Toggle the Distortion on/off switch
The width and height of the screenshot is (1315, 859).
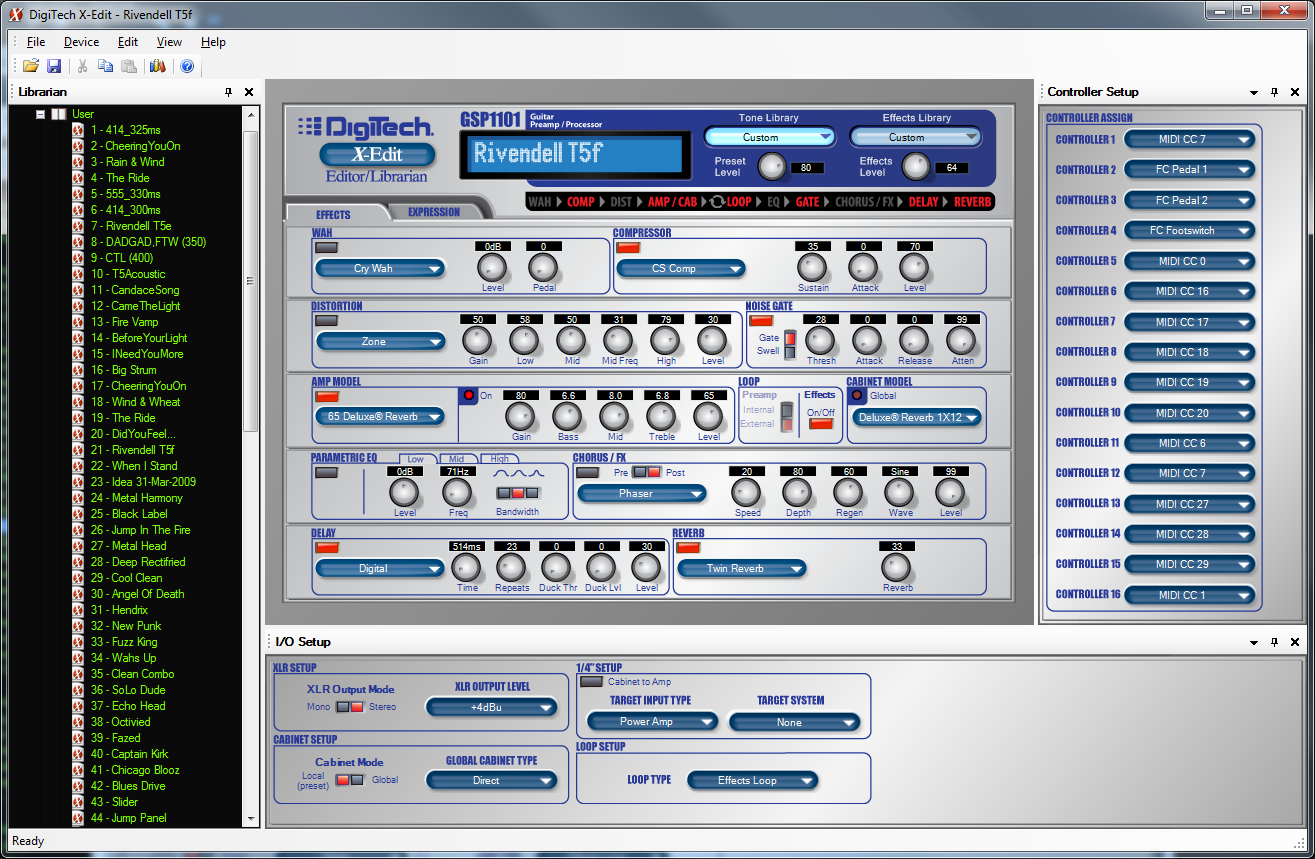click(326, 321)
